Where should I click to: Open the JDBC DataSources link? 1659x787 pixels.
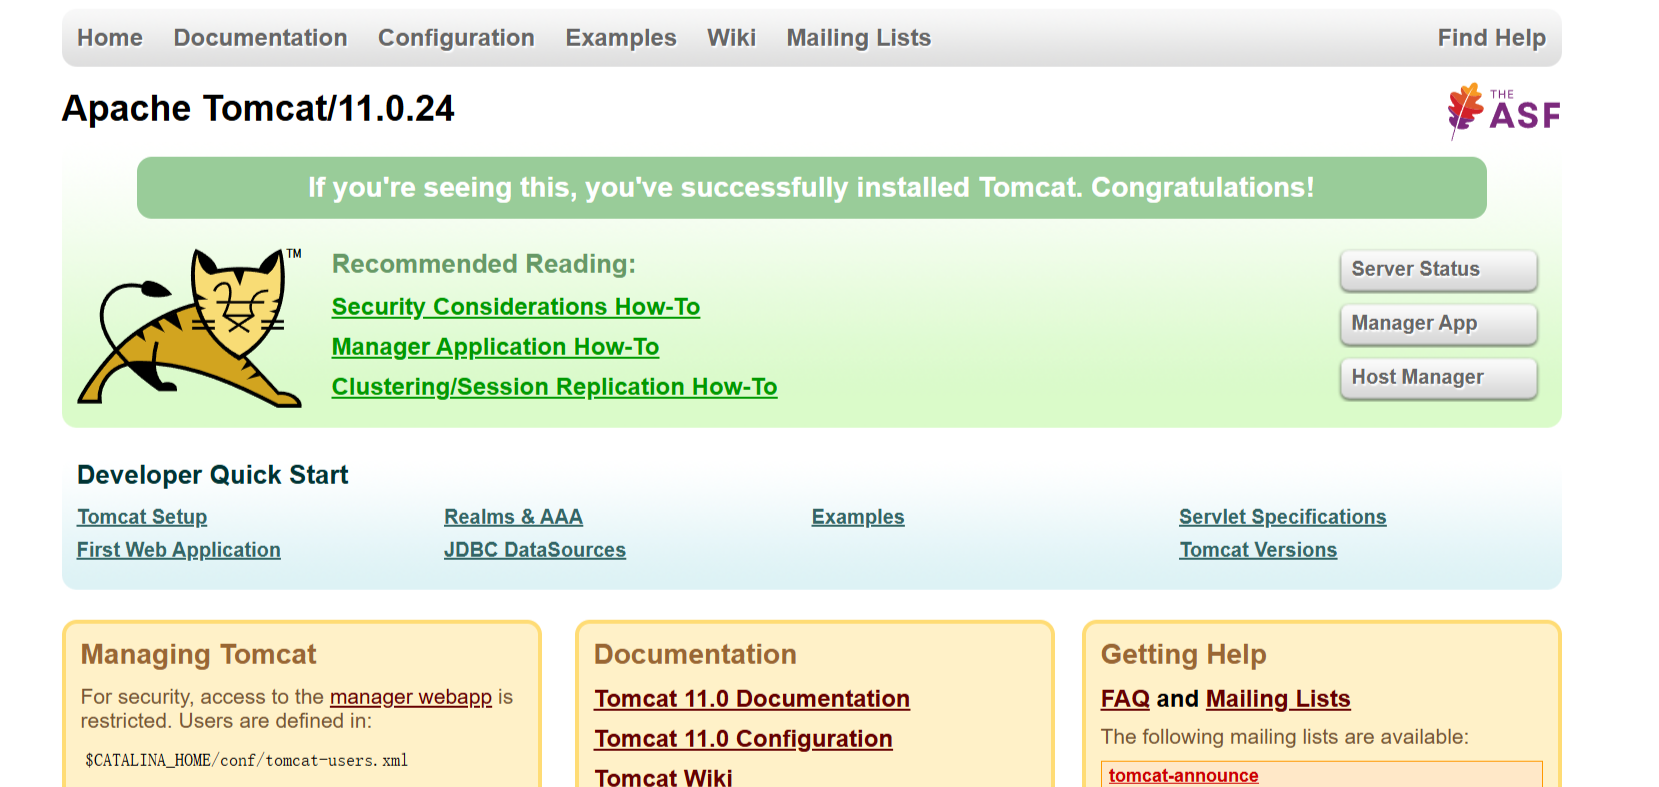point(535,550)
